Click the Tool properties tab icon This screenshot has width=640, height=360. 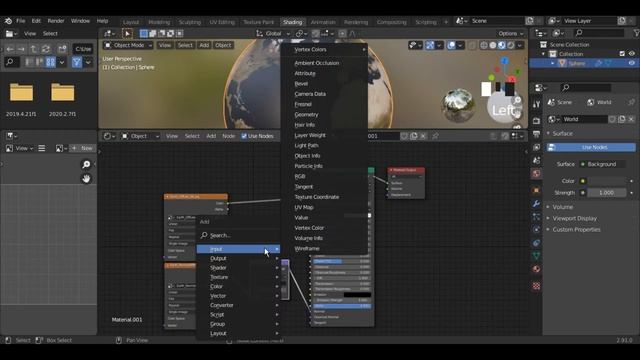pyautogui.click(x=536, y=104)
